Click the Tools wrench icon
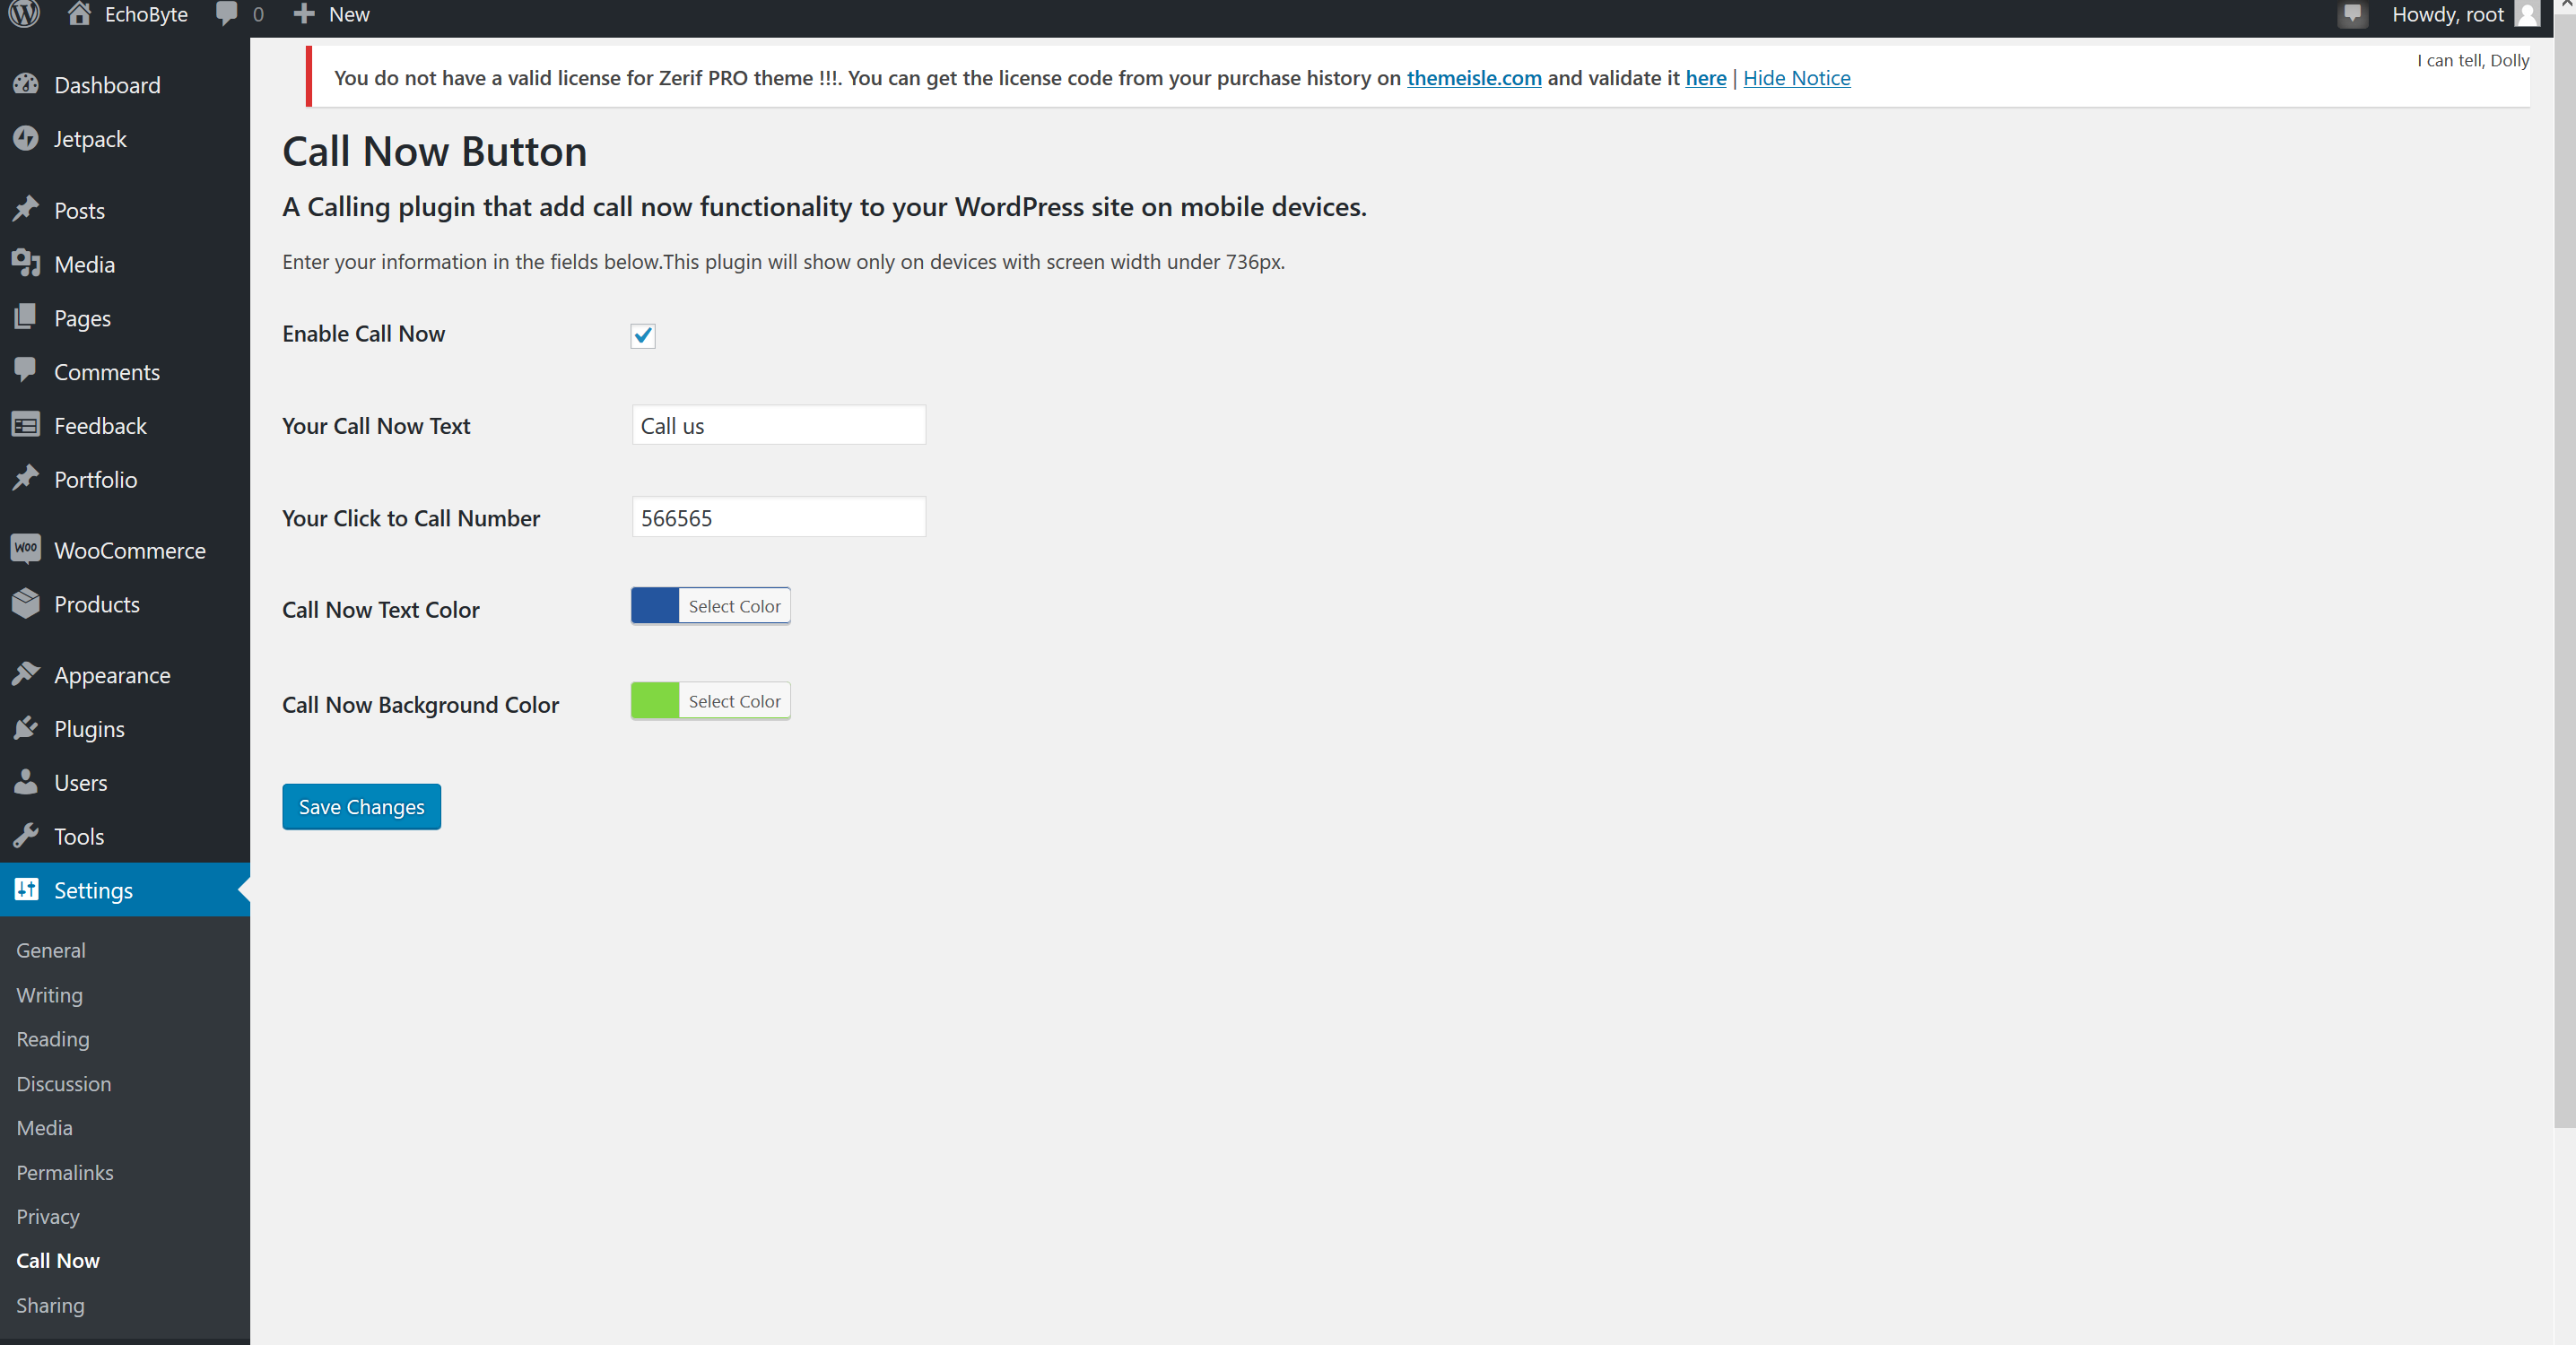 [26, 835]
